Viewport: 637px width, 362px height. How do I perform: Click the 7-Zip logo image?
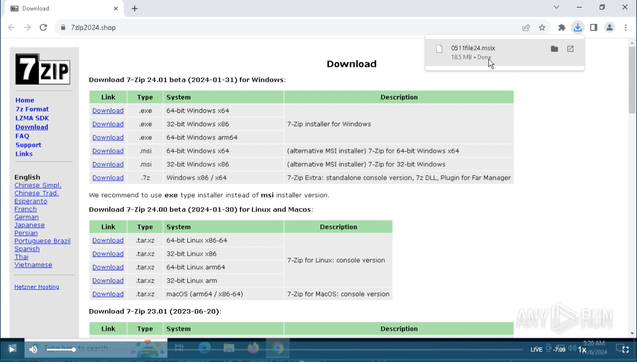pos(43,69)
